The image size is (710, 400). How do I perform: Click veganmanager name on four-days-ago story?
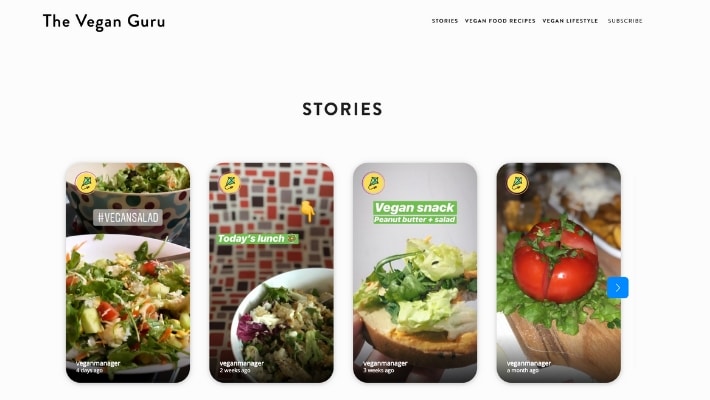click(x=98, y=363)
